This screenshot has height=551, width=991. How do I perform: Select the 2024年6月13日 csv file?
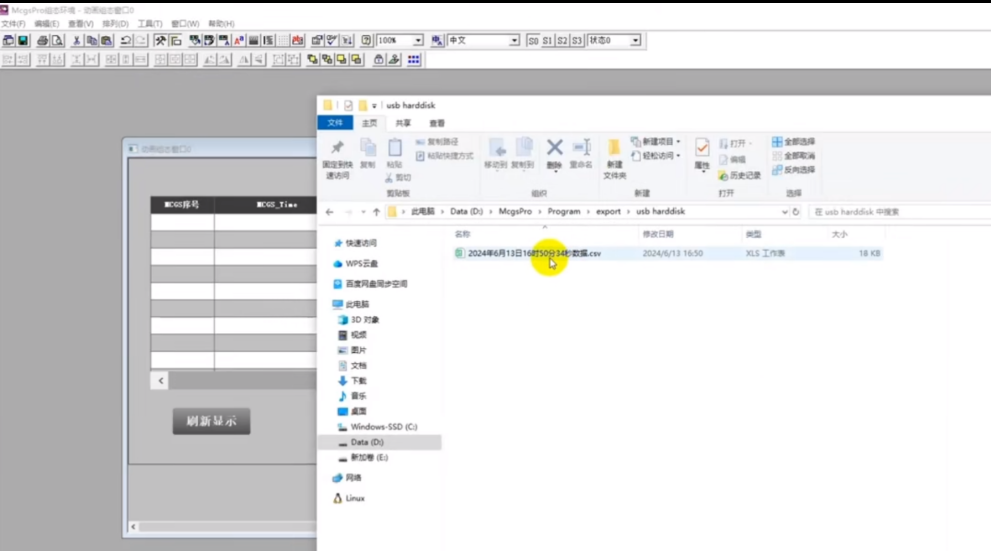[534, 254]
